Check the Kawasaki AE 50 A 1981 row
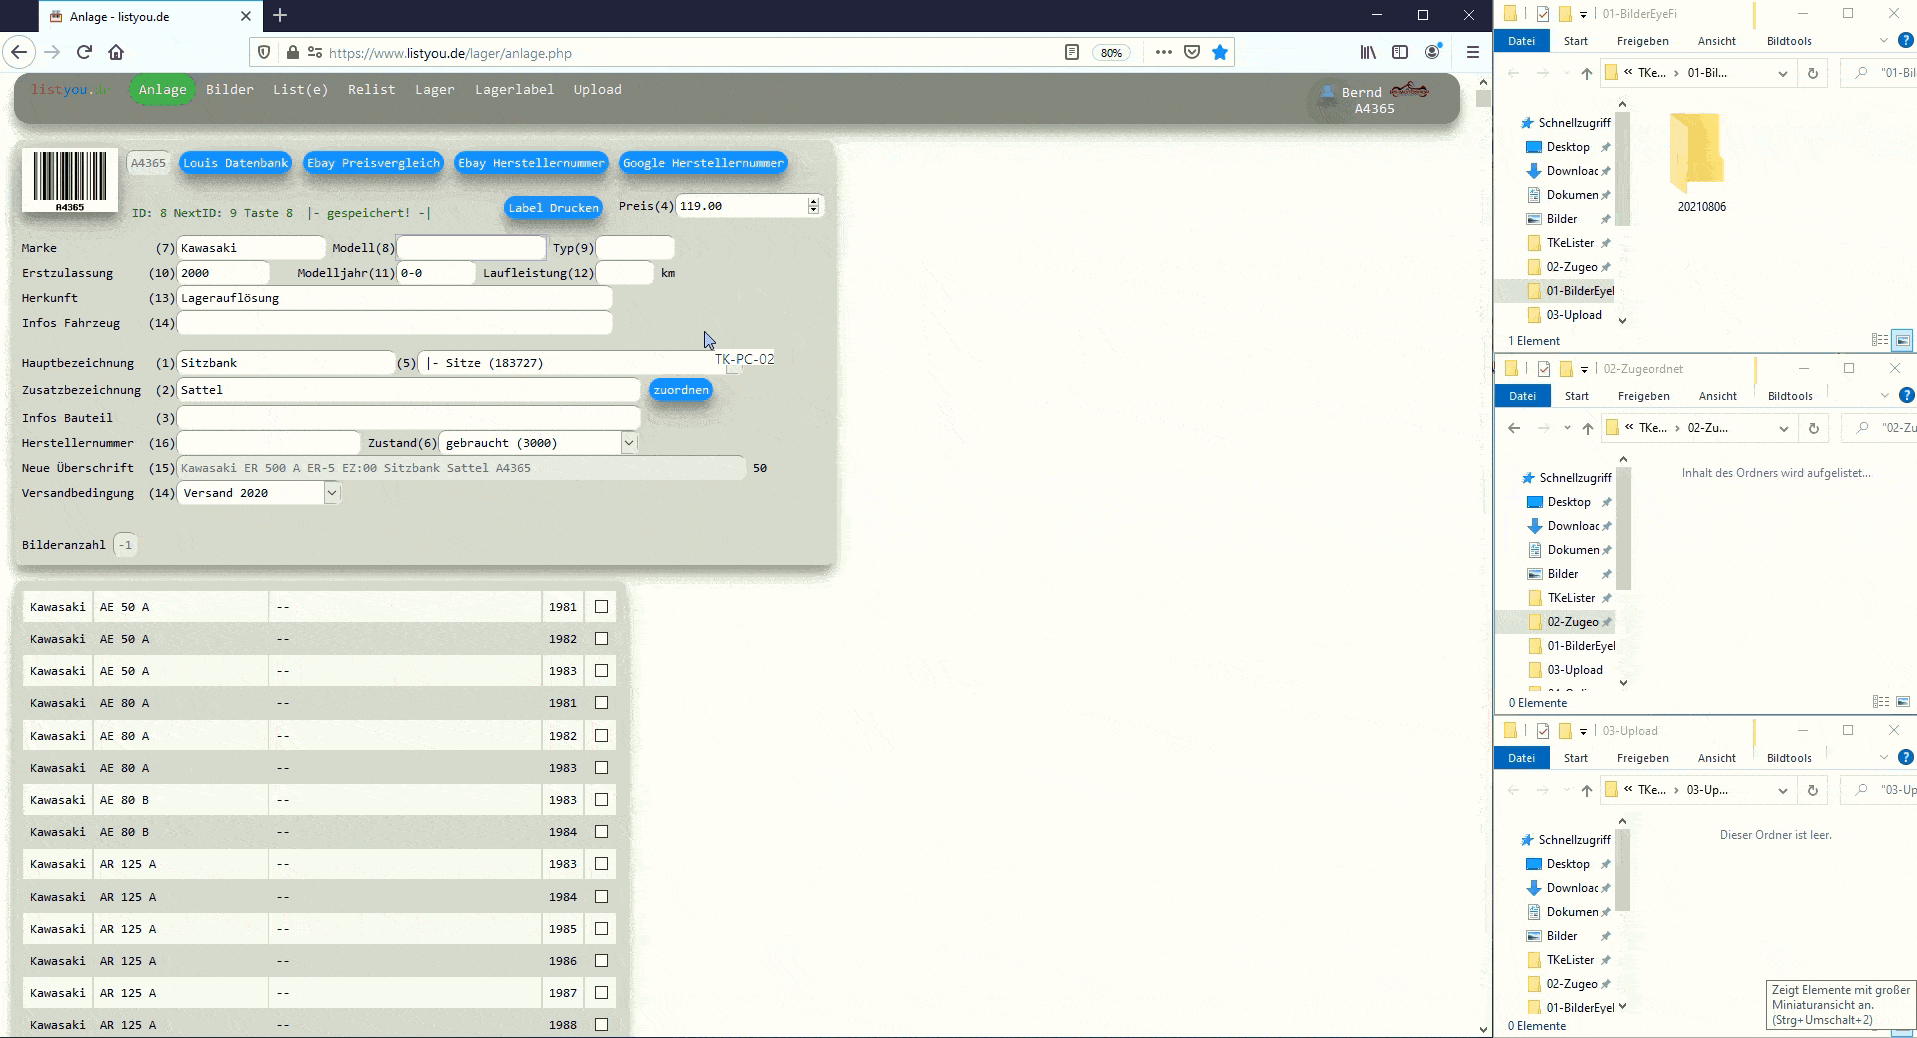 click(601, 607)
